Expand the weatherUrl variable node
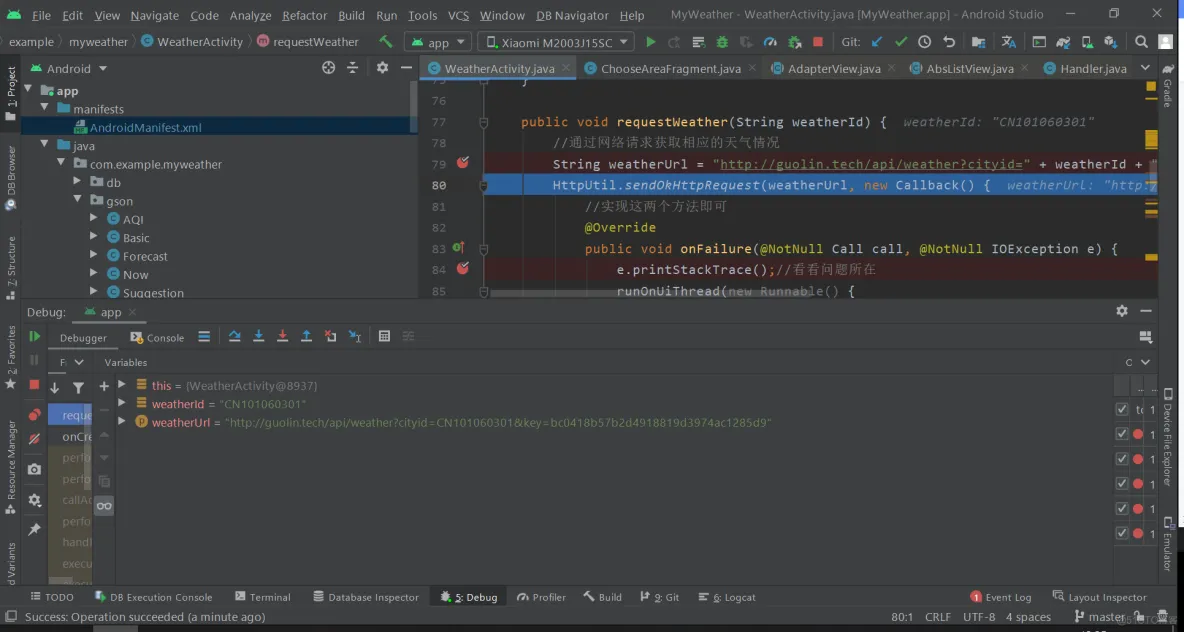 coord(122,421)
